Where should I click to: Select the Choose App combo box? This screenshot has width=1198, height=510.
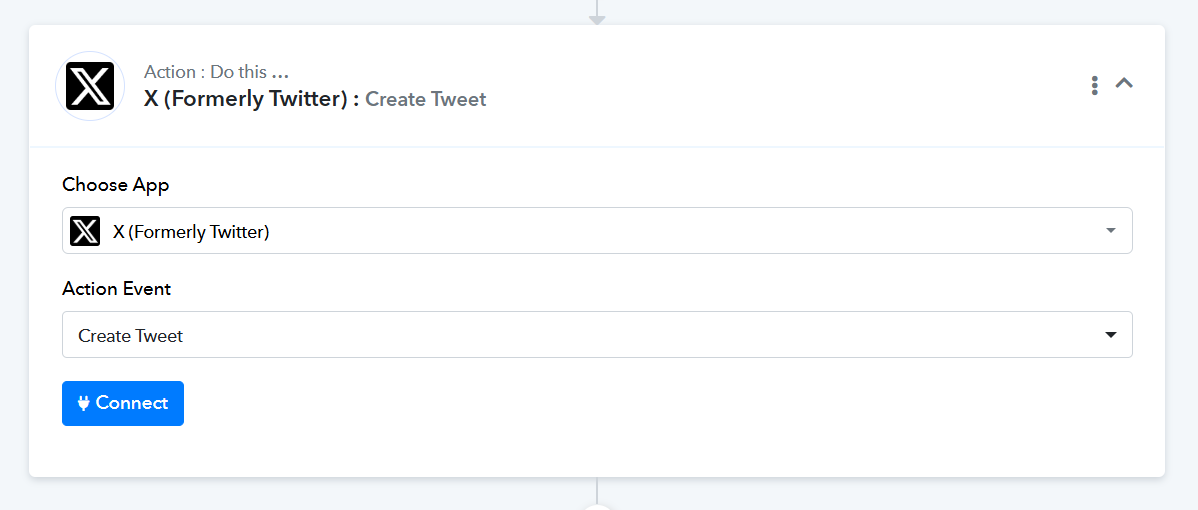point(597,231)
